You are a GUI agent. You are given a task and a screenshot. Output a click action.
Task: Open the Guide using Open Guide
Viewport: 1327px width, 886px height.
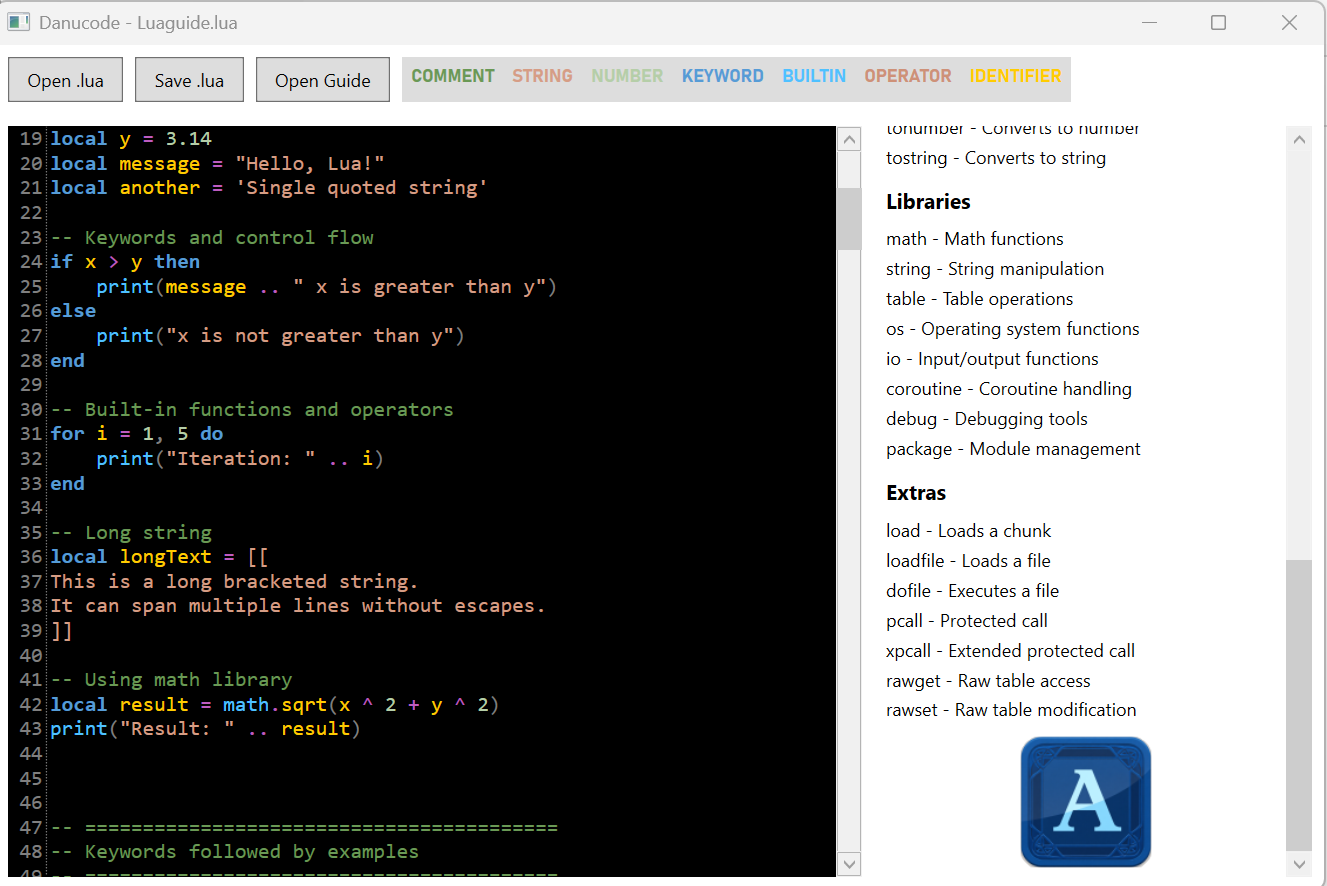pos(322,79)
